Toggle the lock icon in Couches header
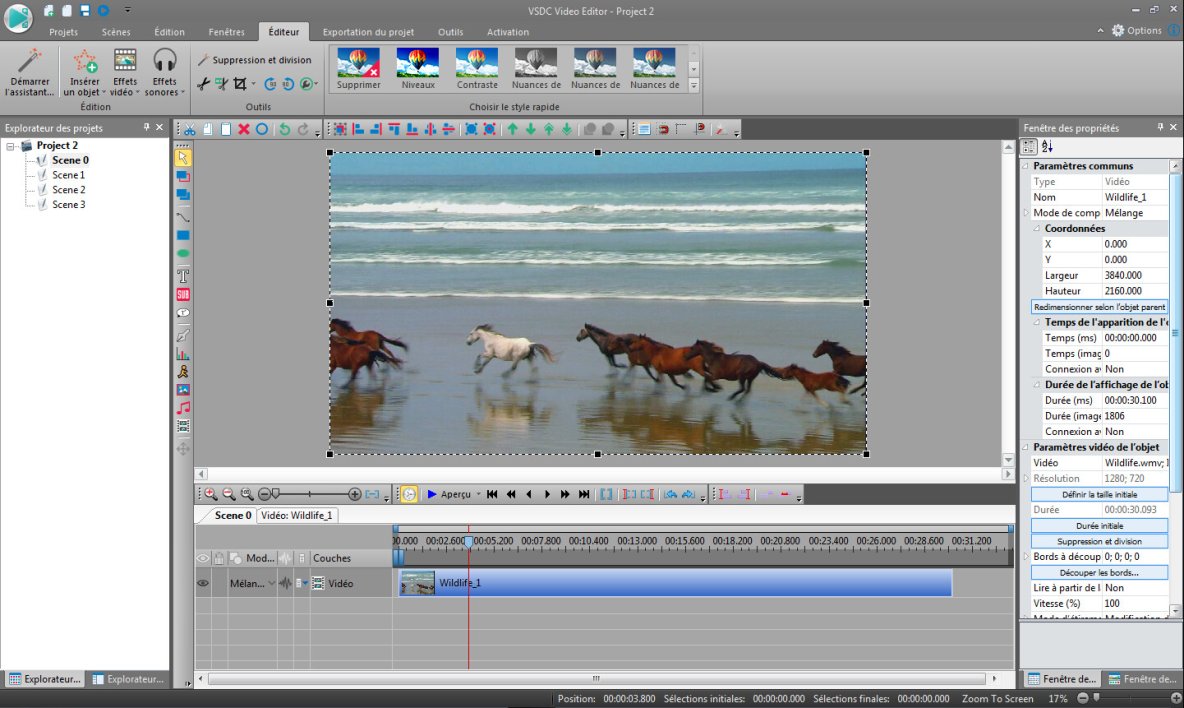The width and height of the screenshot is (1184, 708). point(219,558)
